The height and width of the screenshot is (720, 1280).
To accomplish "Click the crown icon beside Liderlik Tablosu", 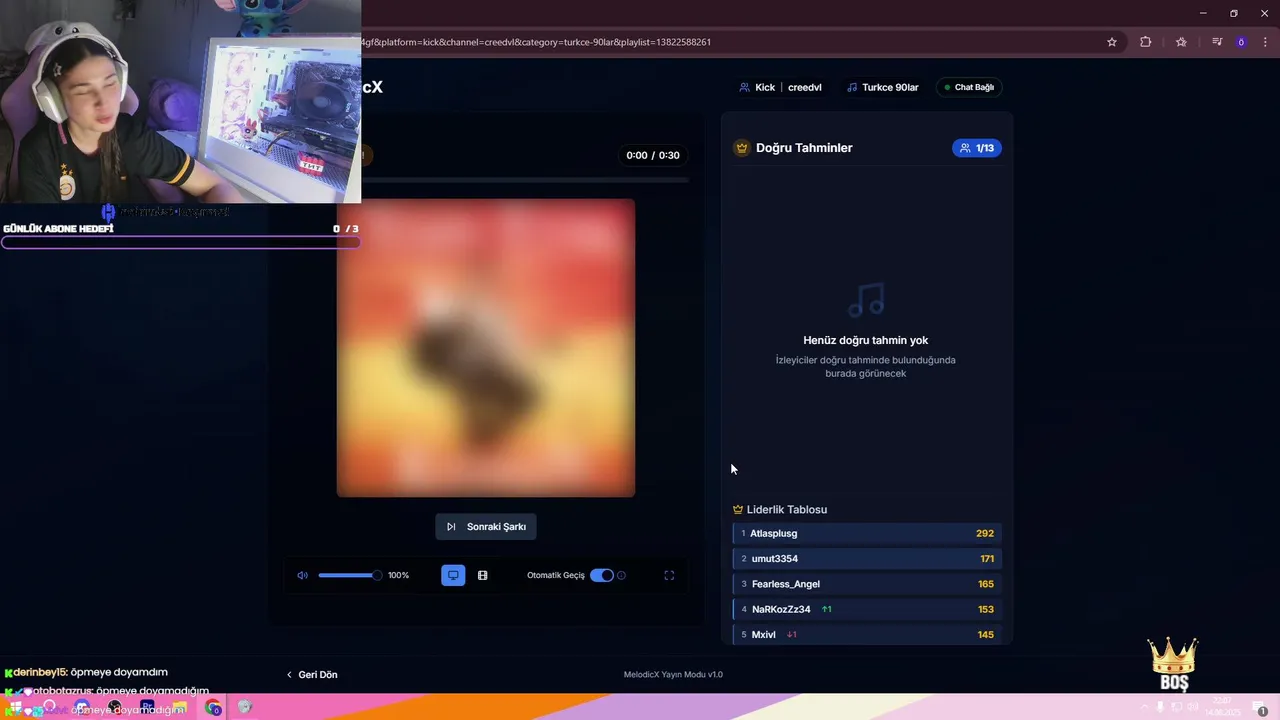I will click(738, 509).
